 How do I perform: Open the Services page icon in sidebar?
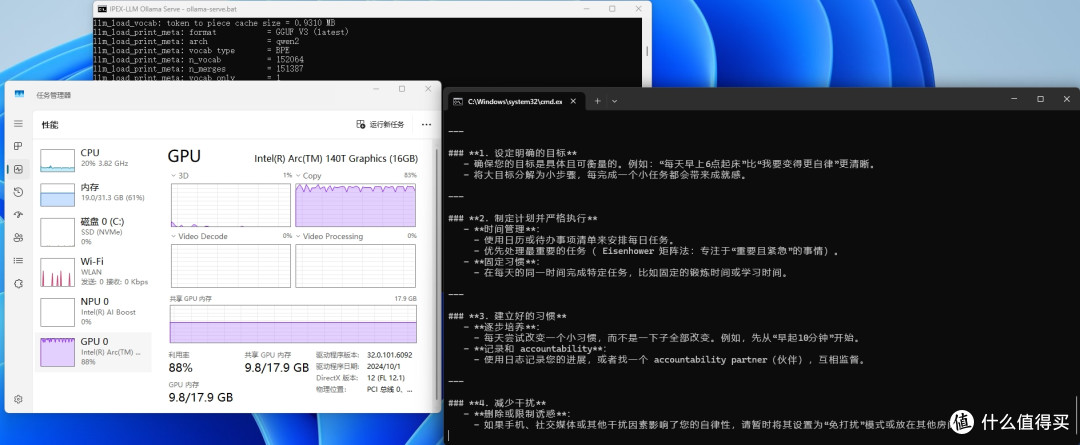[19, 283]
